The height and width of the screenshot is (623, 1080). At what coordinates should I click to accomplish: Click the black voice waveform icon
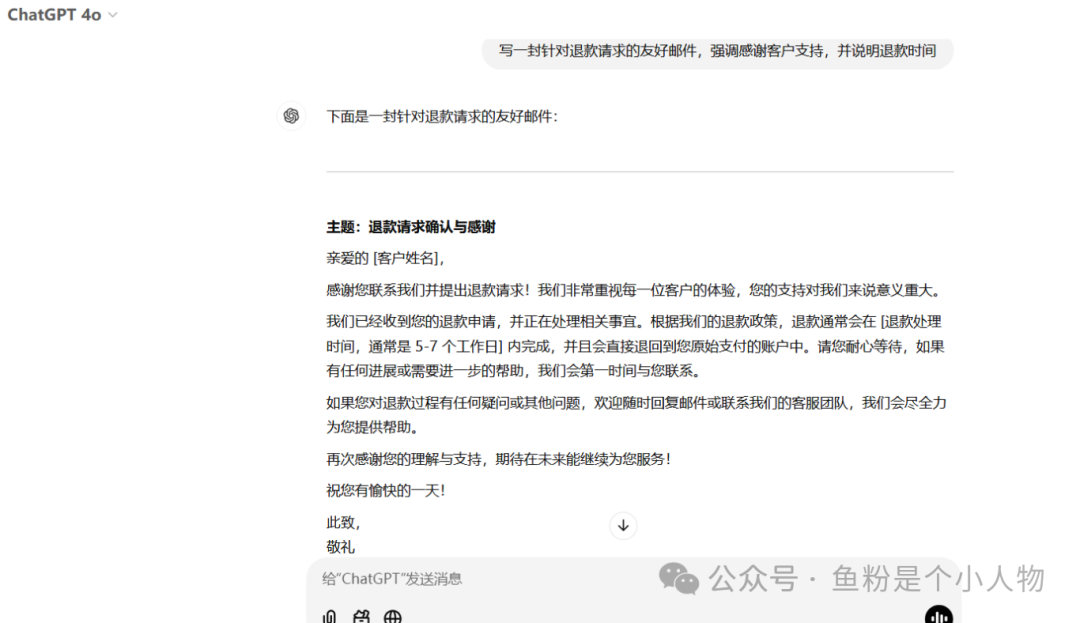(938, 616)
